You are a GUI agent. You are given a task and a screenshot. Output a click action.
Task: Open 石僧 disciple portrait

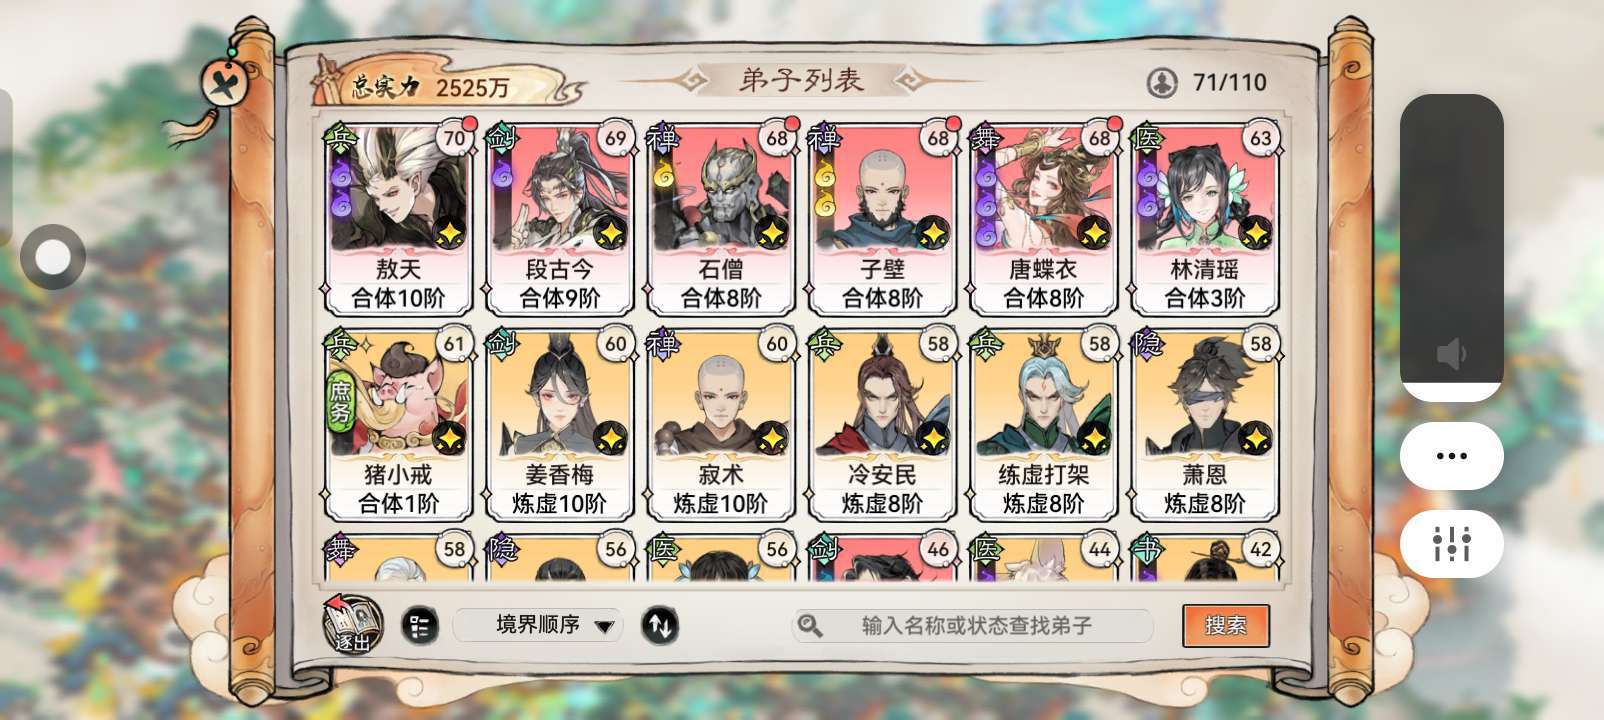[x=720, y=190]
